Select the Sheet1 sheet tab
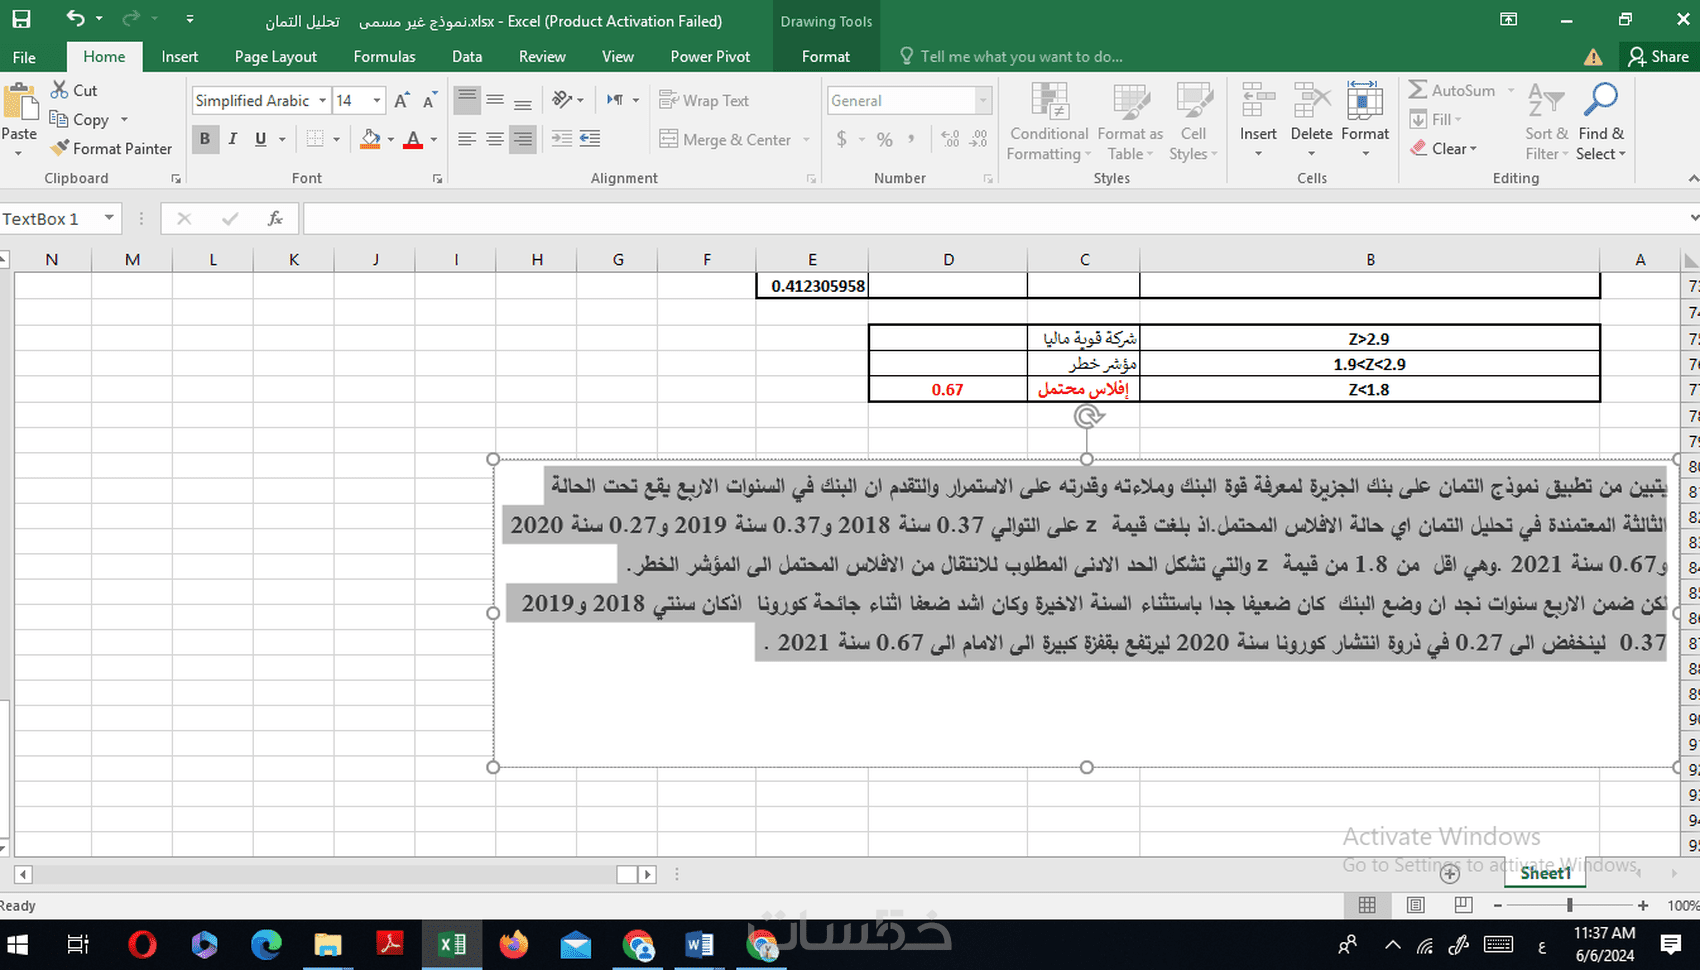 point(1545,873)
